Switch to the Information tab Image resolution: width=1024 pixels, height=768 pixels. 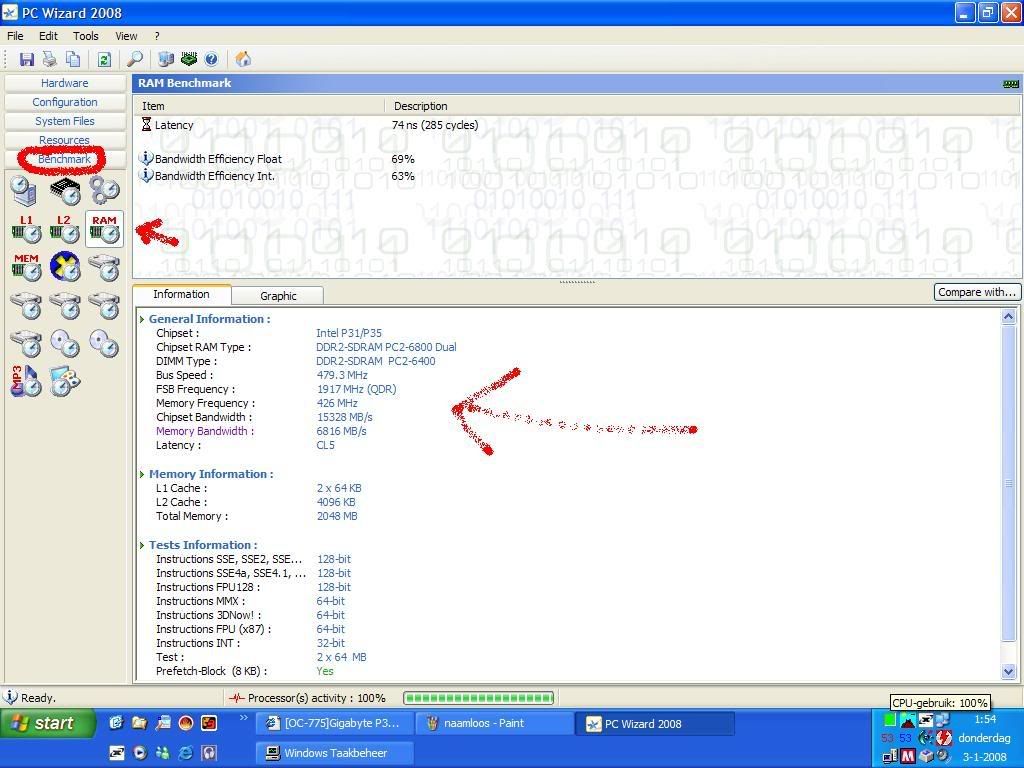pos(182,294)
